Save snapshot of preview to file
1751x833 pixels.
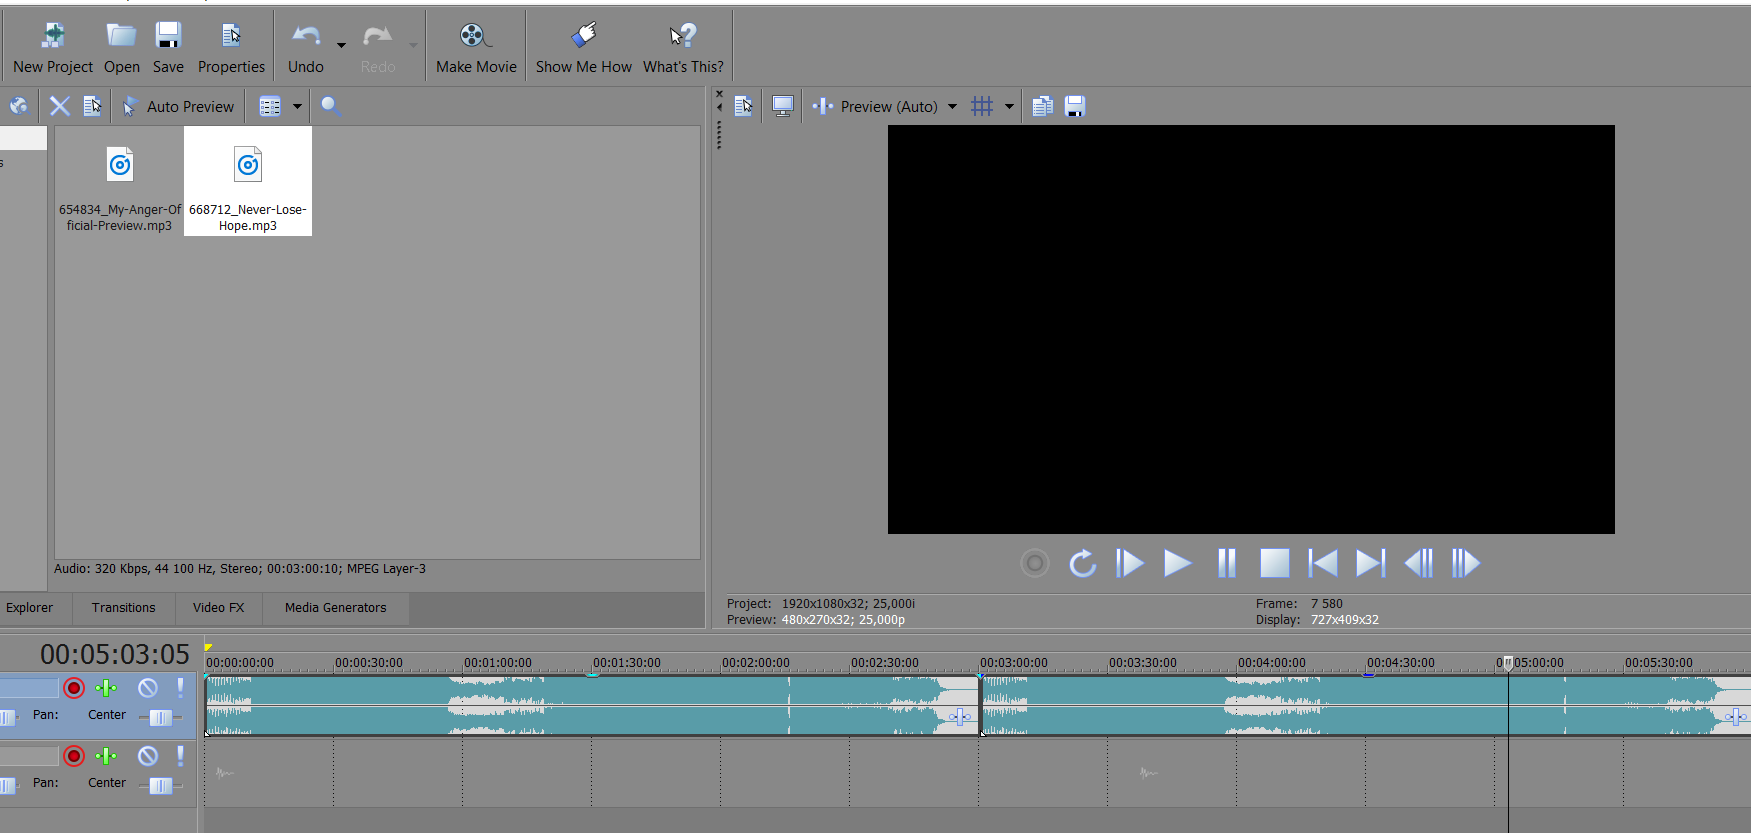click(x=1075, y=107)
